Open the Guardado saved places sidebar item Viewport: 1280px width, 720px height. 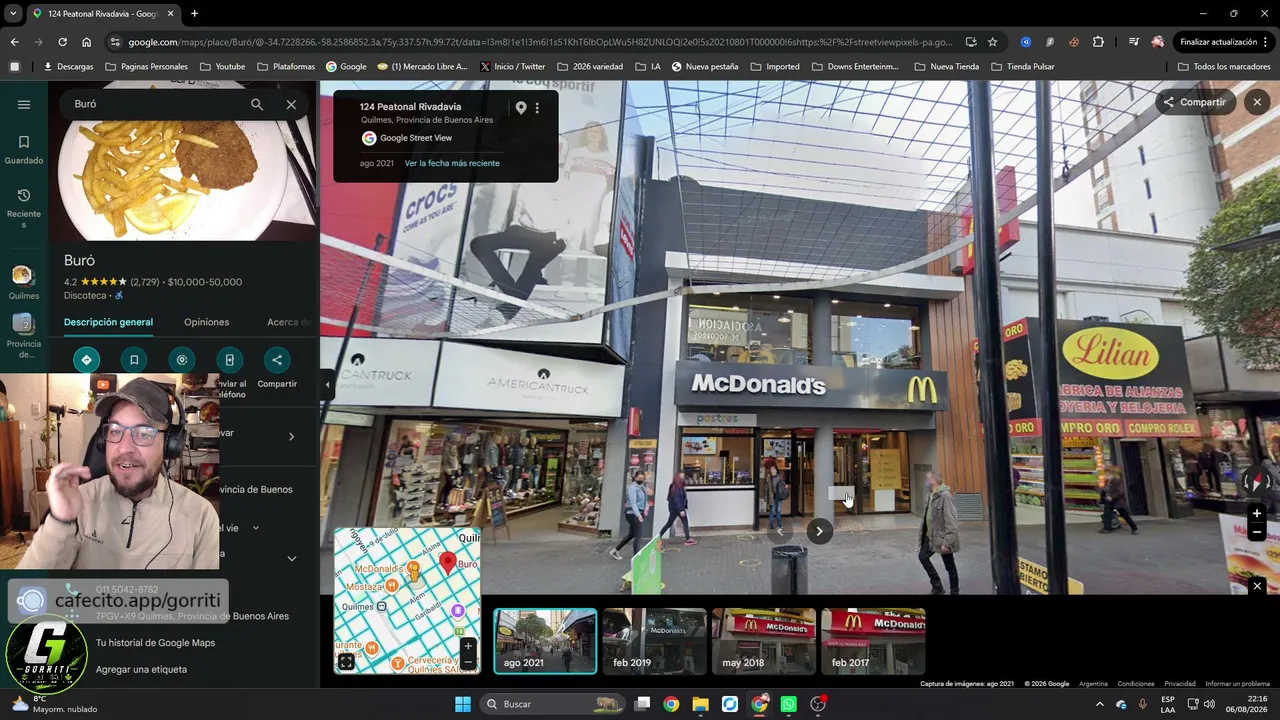(x=24, y=149)
